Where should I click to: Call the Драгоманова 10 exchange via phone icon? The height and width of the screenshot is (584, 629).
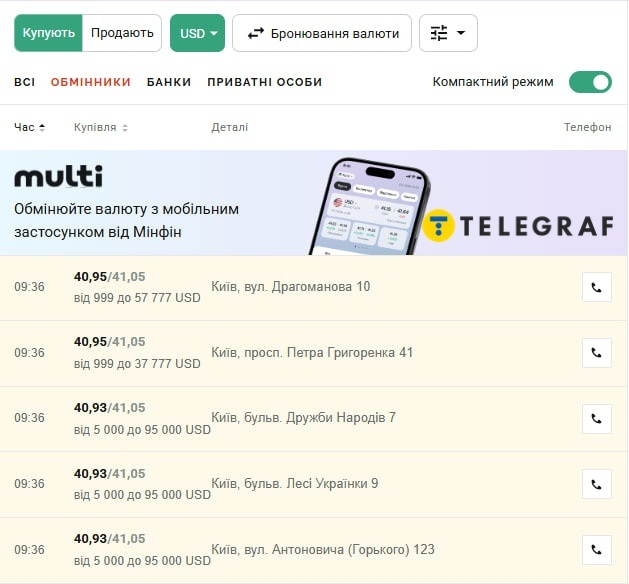click(x=596, y=287)
